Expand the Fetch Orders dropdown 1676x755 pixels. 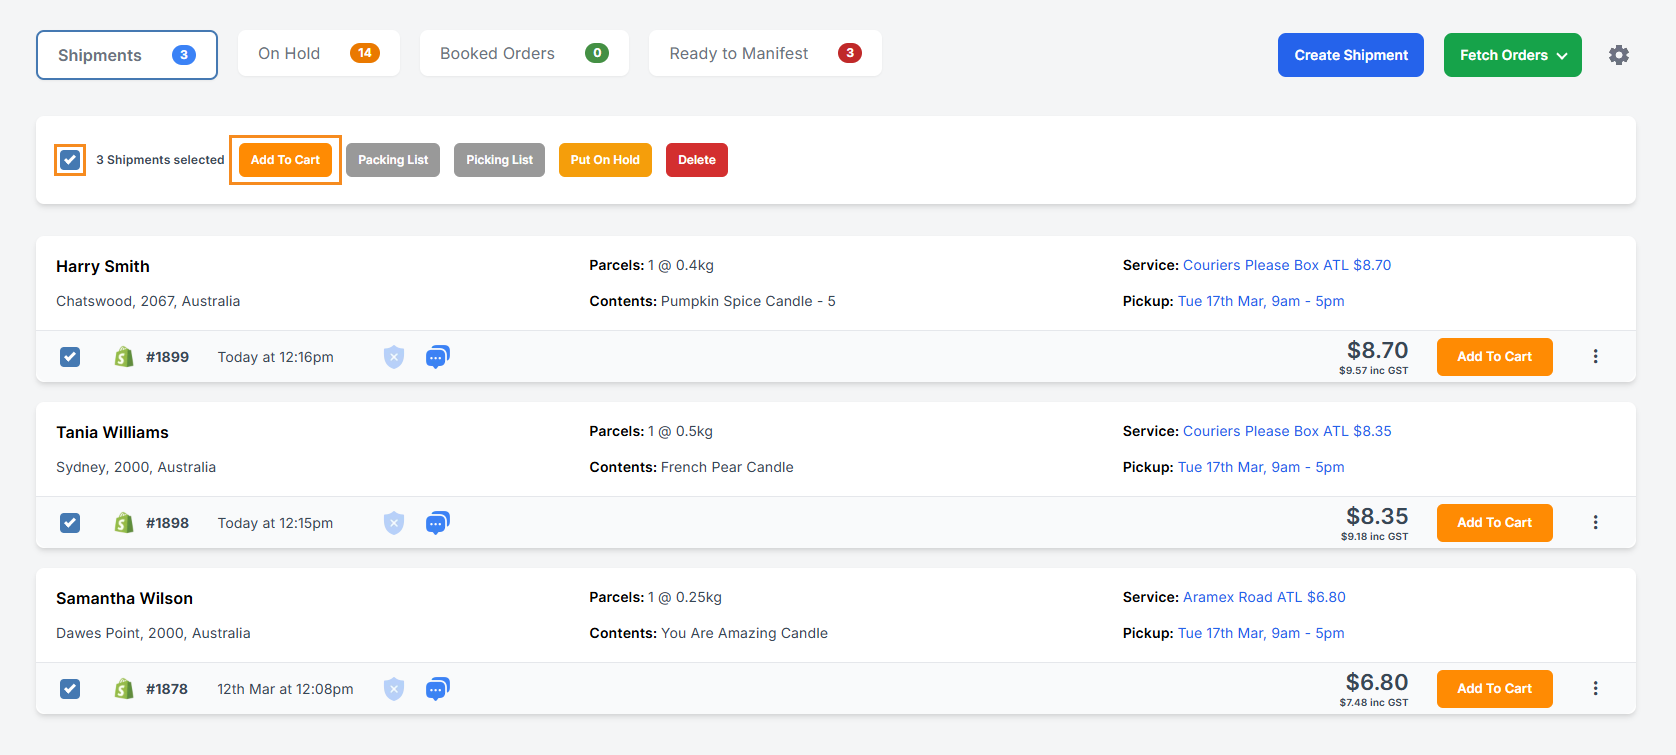[1512, 55]
